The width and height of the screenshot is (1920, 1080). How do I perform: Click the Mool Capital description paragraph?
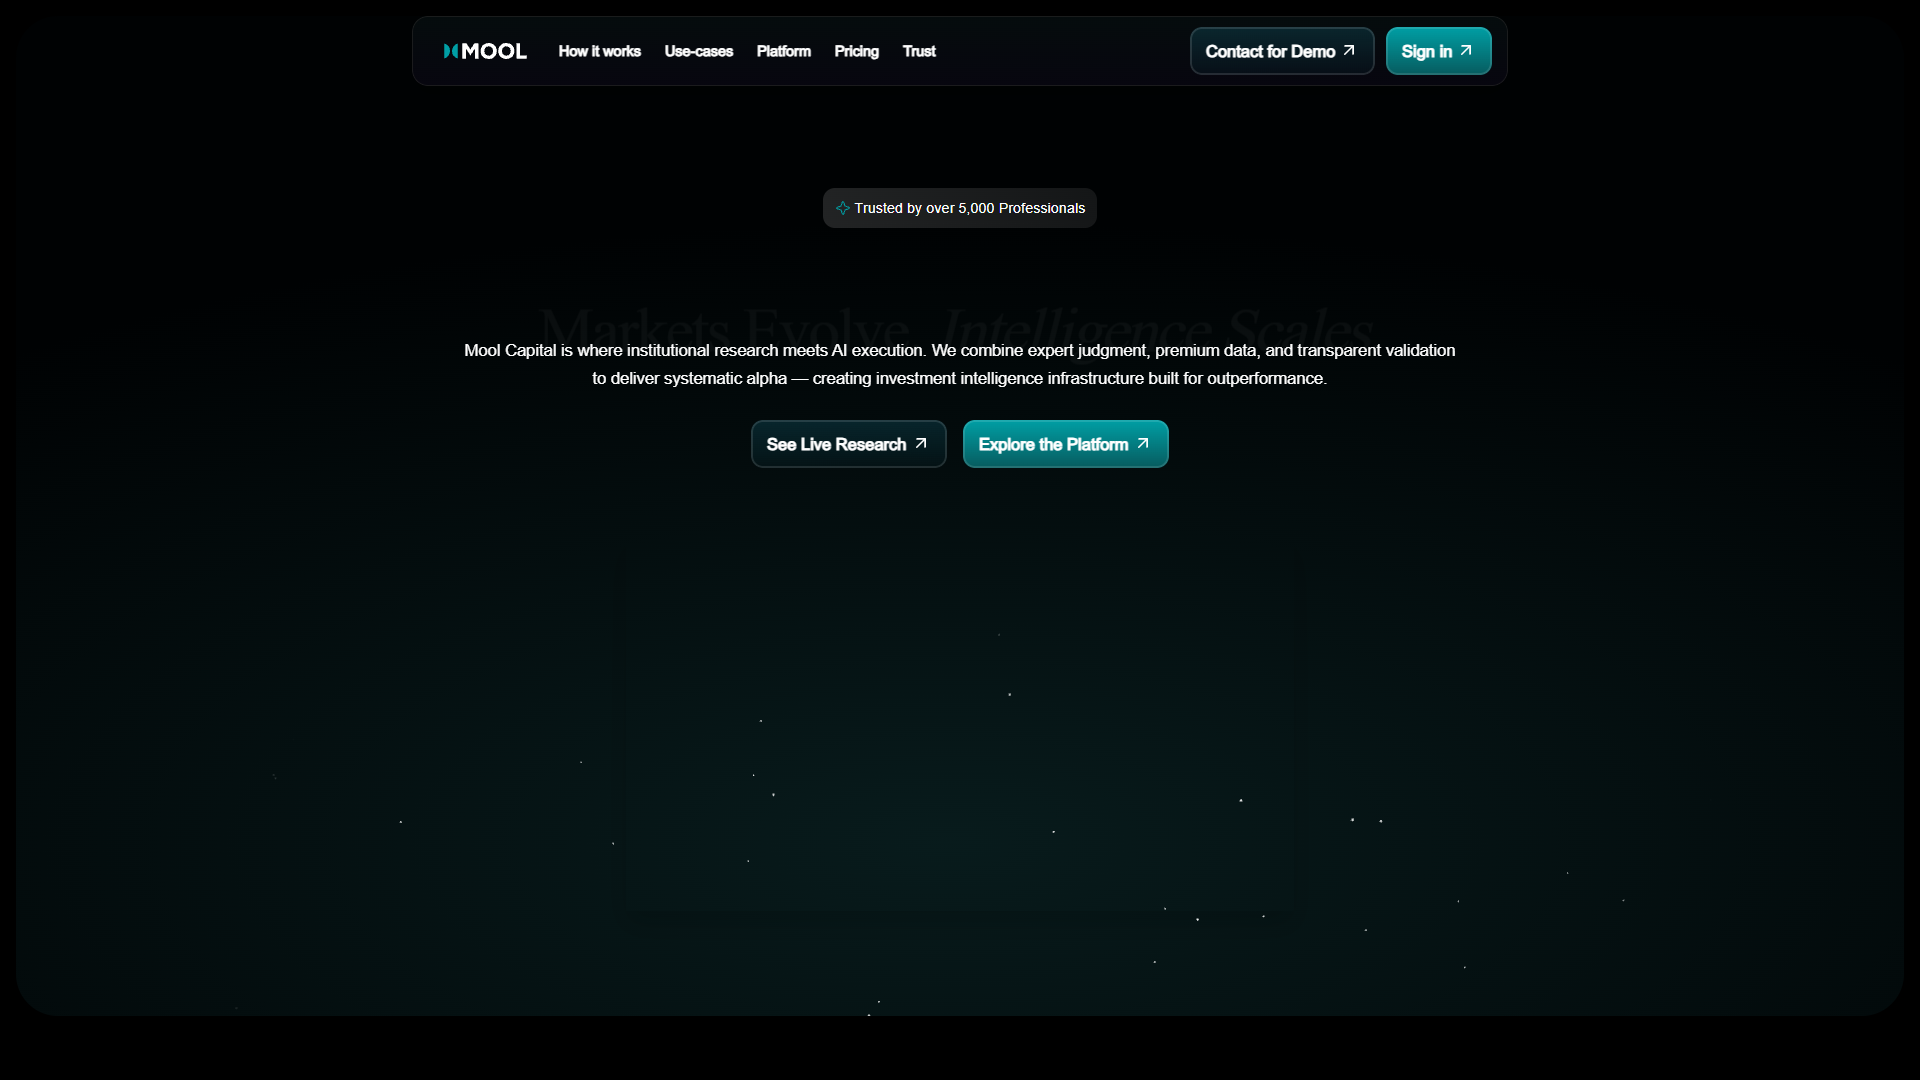click(x=960, y=364)
